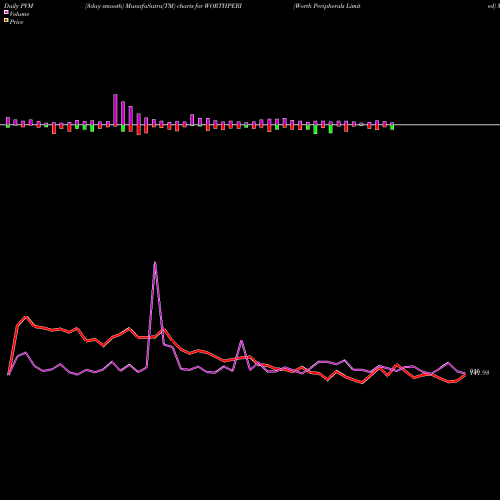This screenshot has height=500, width=500.
Task: Click the MunafaSutra charts for WORTHPERI heading
Action: pos(163,6)
